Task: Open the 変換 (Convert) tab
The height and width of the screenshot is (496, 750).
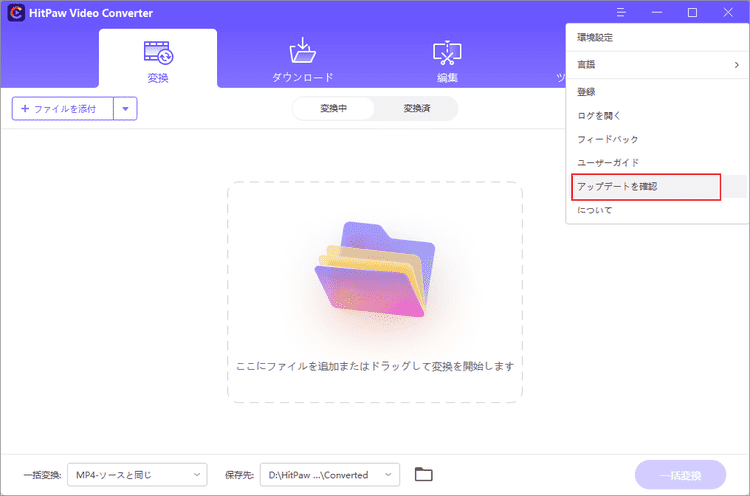Action: (x=158, y=59)
